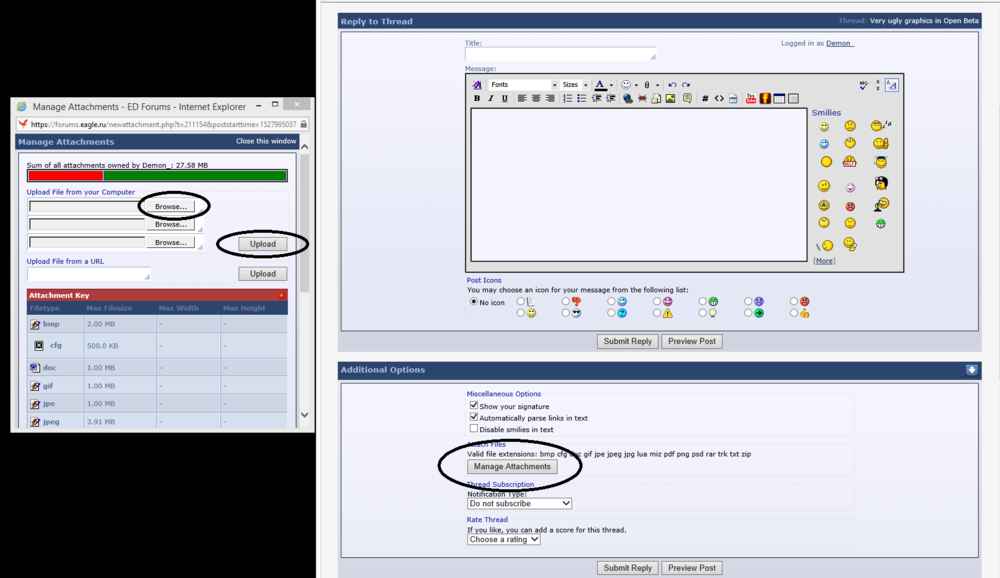Insert an image into the message
This screenshot has height=578, width=1000.
tap(670, 98)
